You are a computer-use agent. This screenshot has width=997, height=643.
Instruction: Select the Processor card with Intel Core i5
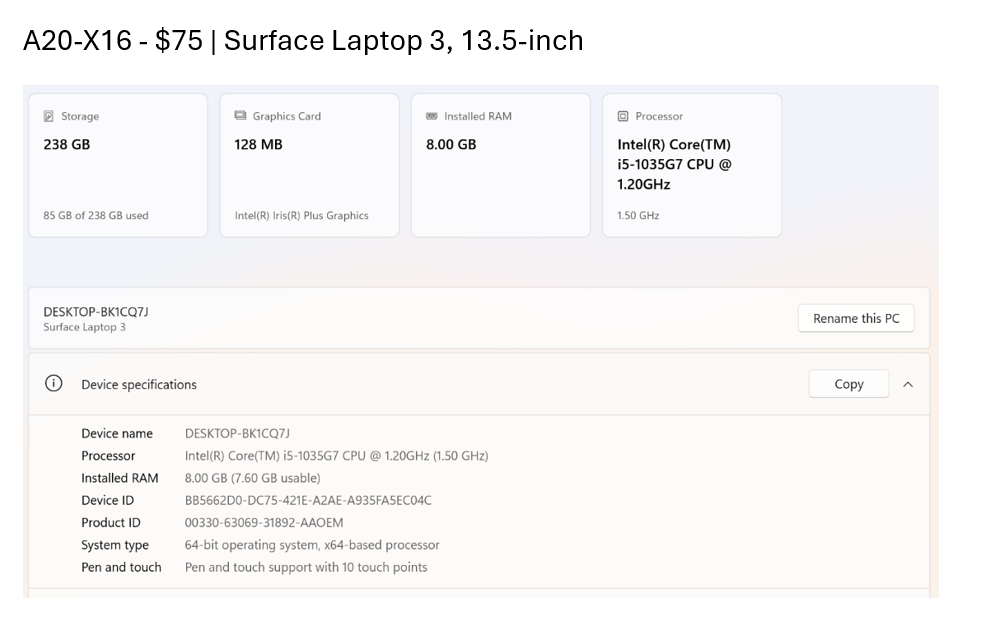pos(691,164)
